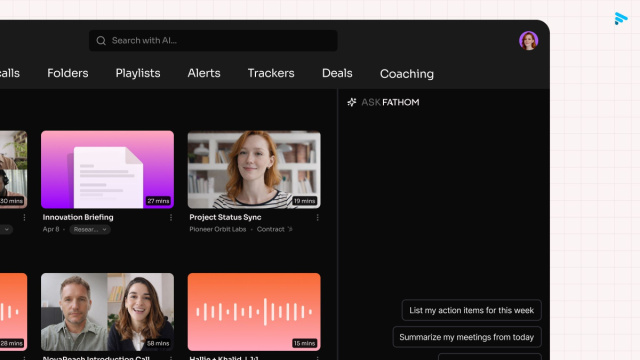Screen dimensions: 640x360
Task: Open the user profile avatar
Action: [528, 40]
